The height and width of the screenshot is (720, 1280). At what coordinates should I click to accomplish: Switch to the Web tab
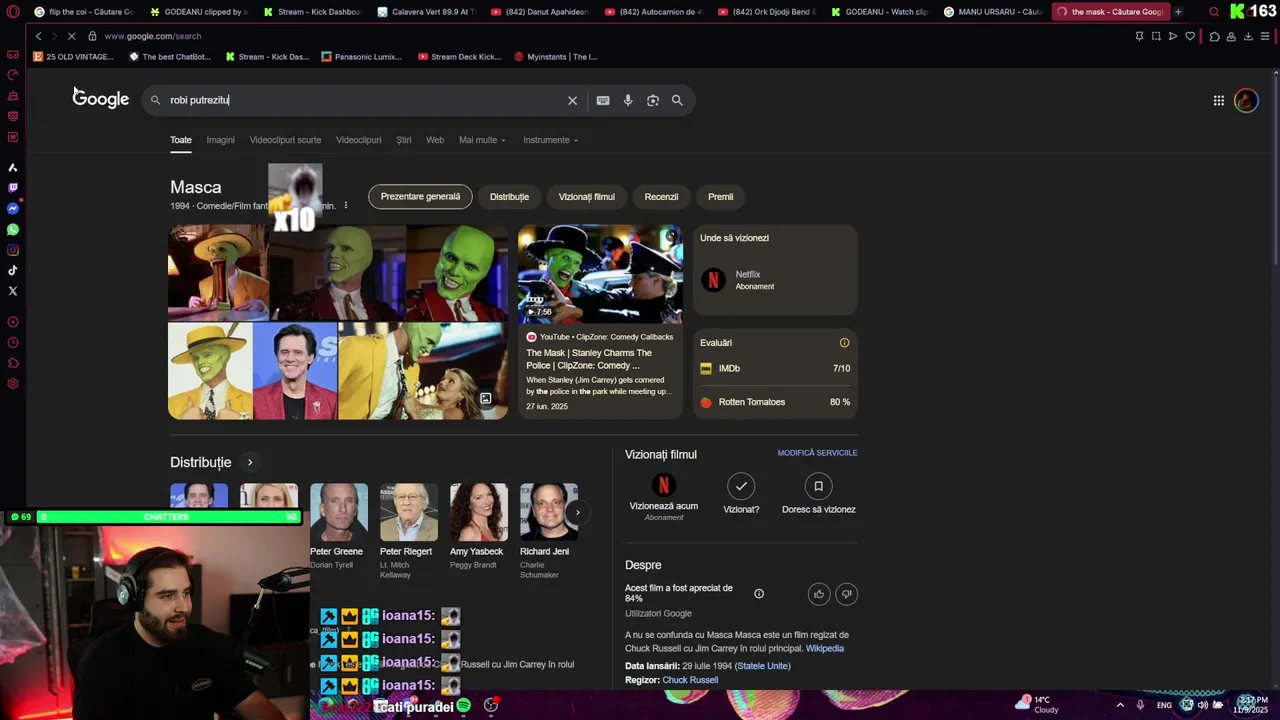pyautogui.click(x=435, y=140)
